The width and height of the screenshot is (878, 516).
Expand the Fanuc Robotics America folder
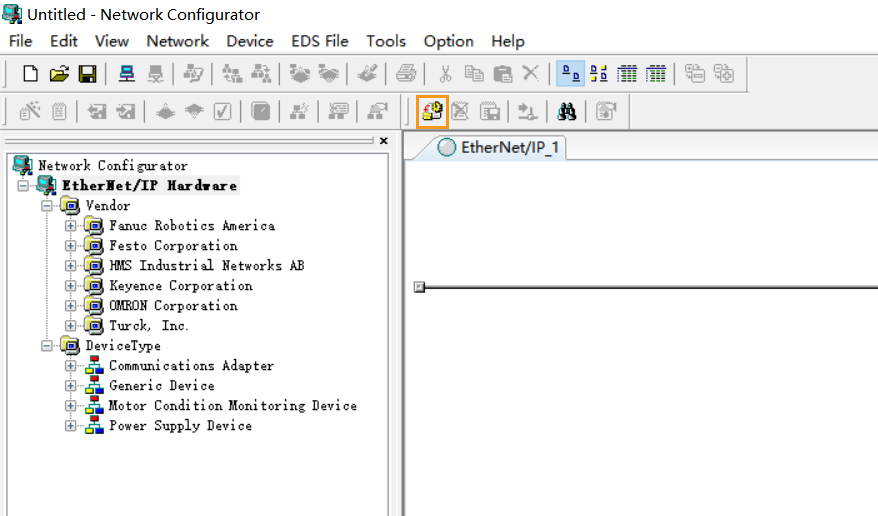coord(71,226)
